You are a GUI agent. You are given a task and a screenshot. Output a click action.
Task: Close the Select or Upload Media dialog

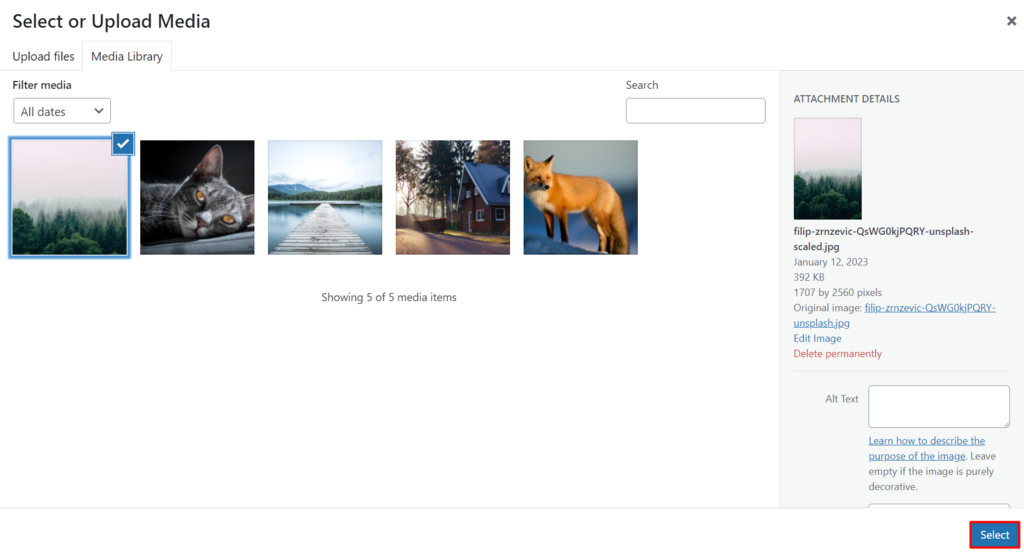coord(1011,21)
